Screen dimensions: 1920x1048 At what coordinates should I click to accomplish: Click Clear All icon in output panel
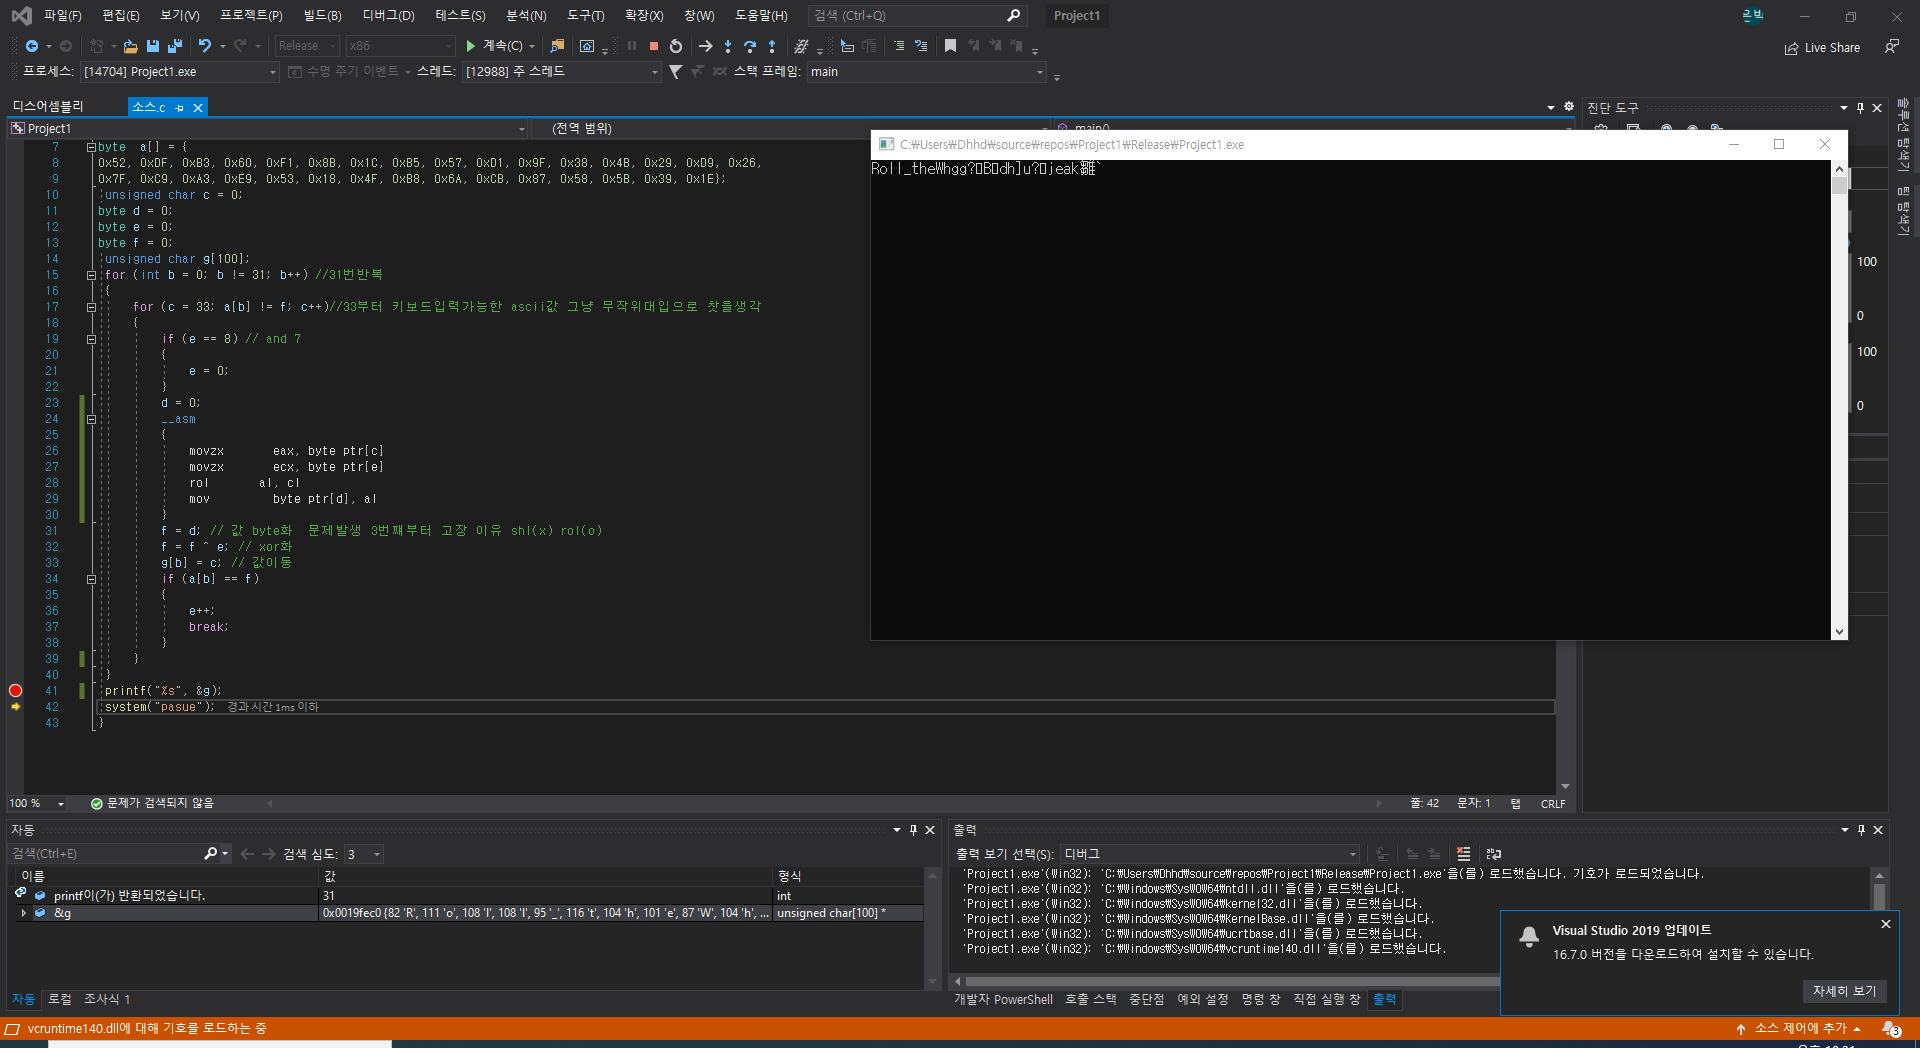[x=1464, y=854]
